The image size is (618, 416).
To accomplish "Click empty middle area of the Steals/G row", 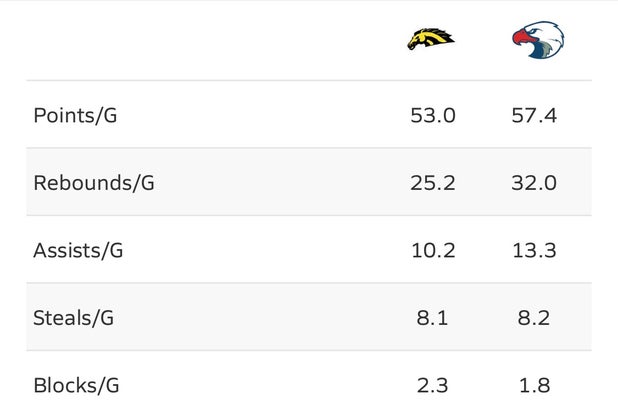I will (x=260, y=318).
